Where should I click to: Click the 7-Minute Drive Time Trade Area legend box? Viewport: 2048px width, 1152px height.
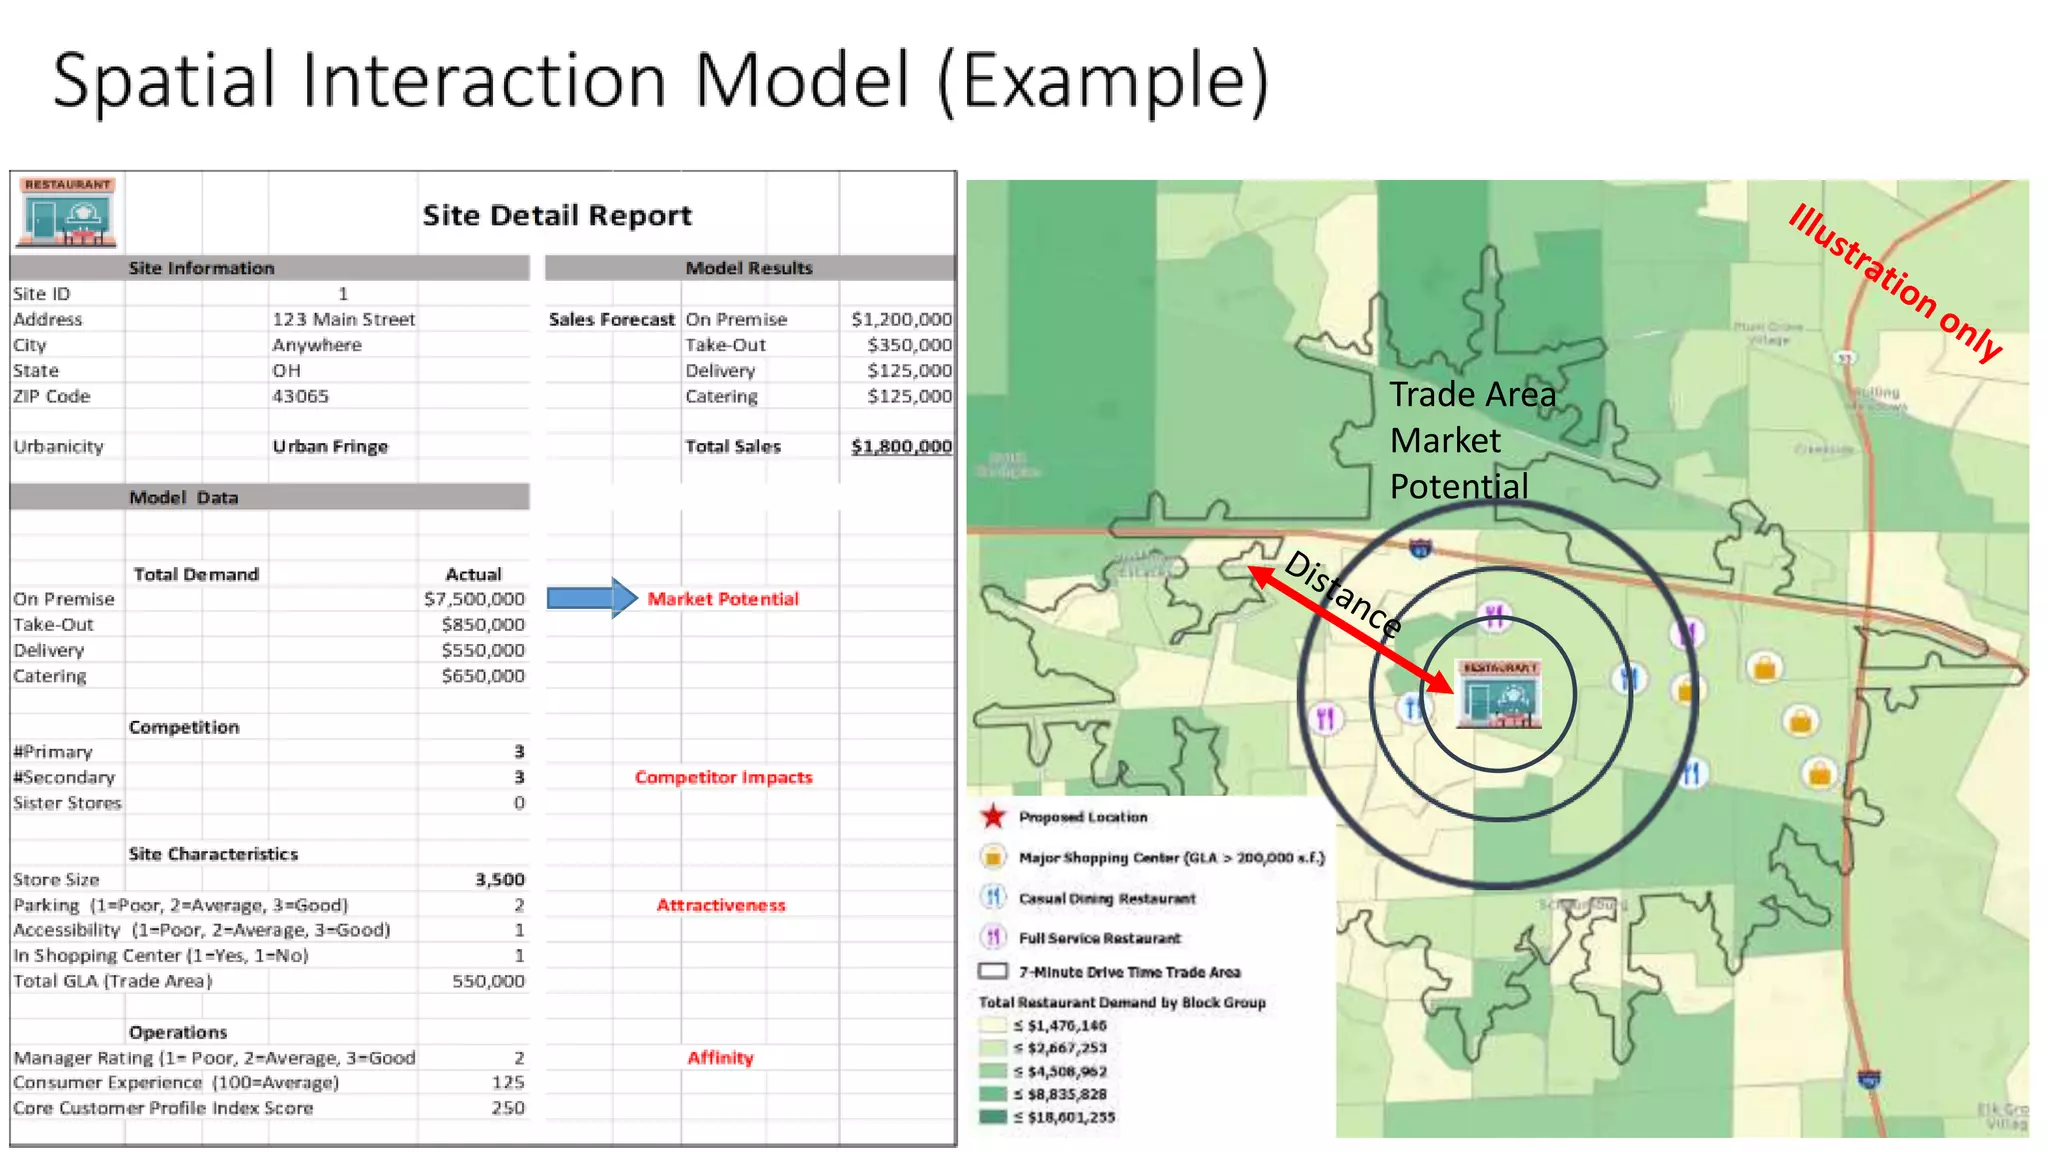(x=992, y=971)
